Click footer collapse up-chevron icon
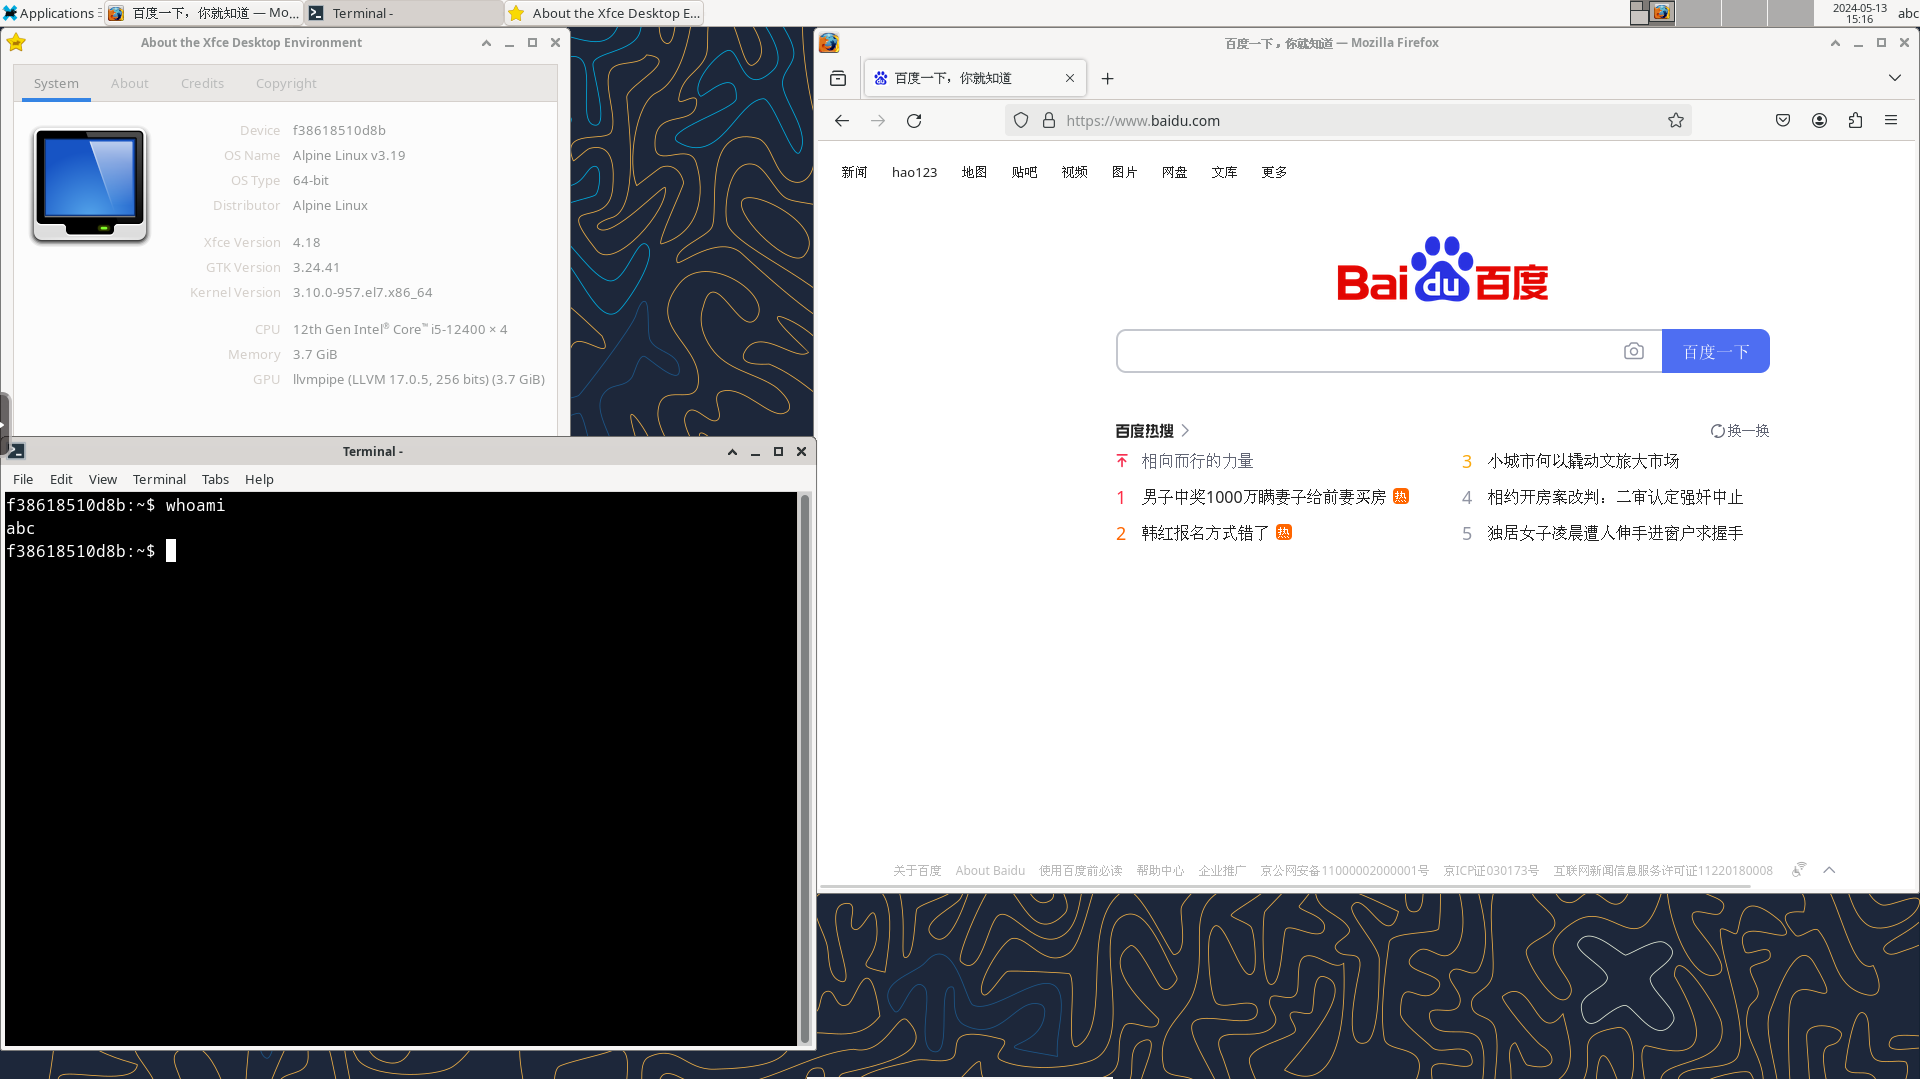 click(1829, 870)
